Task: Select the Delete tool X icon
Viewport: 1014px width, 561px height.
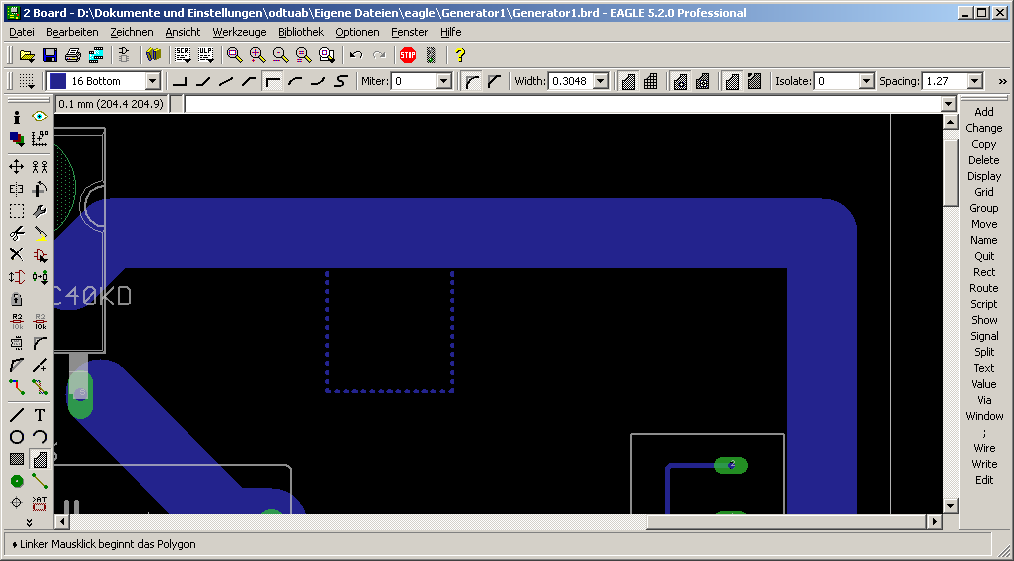Action: click(x=17, y=255)
